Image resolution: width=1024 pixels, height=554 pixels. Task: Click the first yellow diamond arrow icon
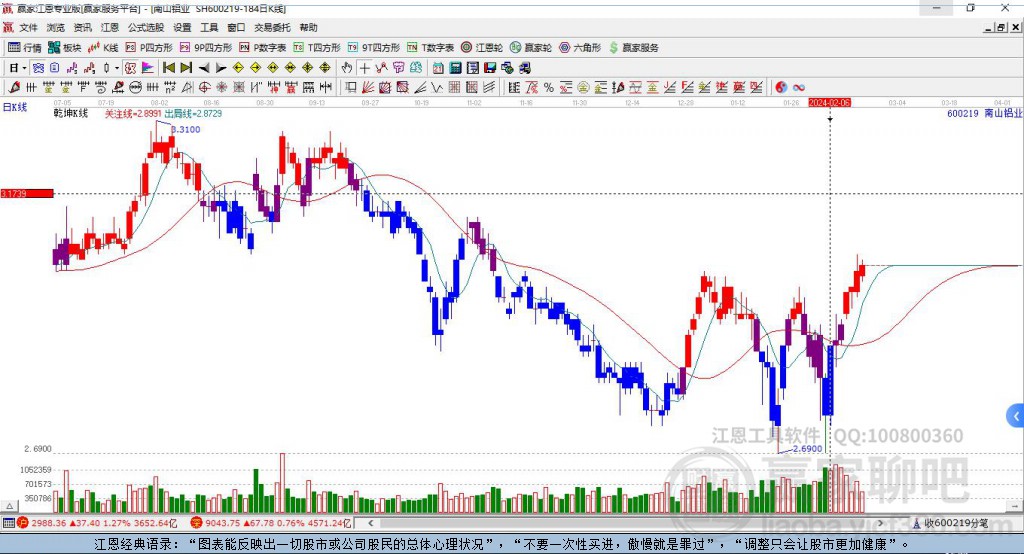[x=238, y=68]
